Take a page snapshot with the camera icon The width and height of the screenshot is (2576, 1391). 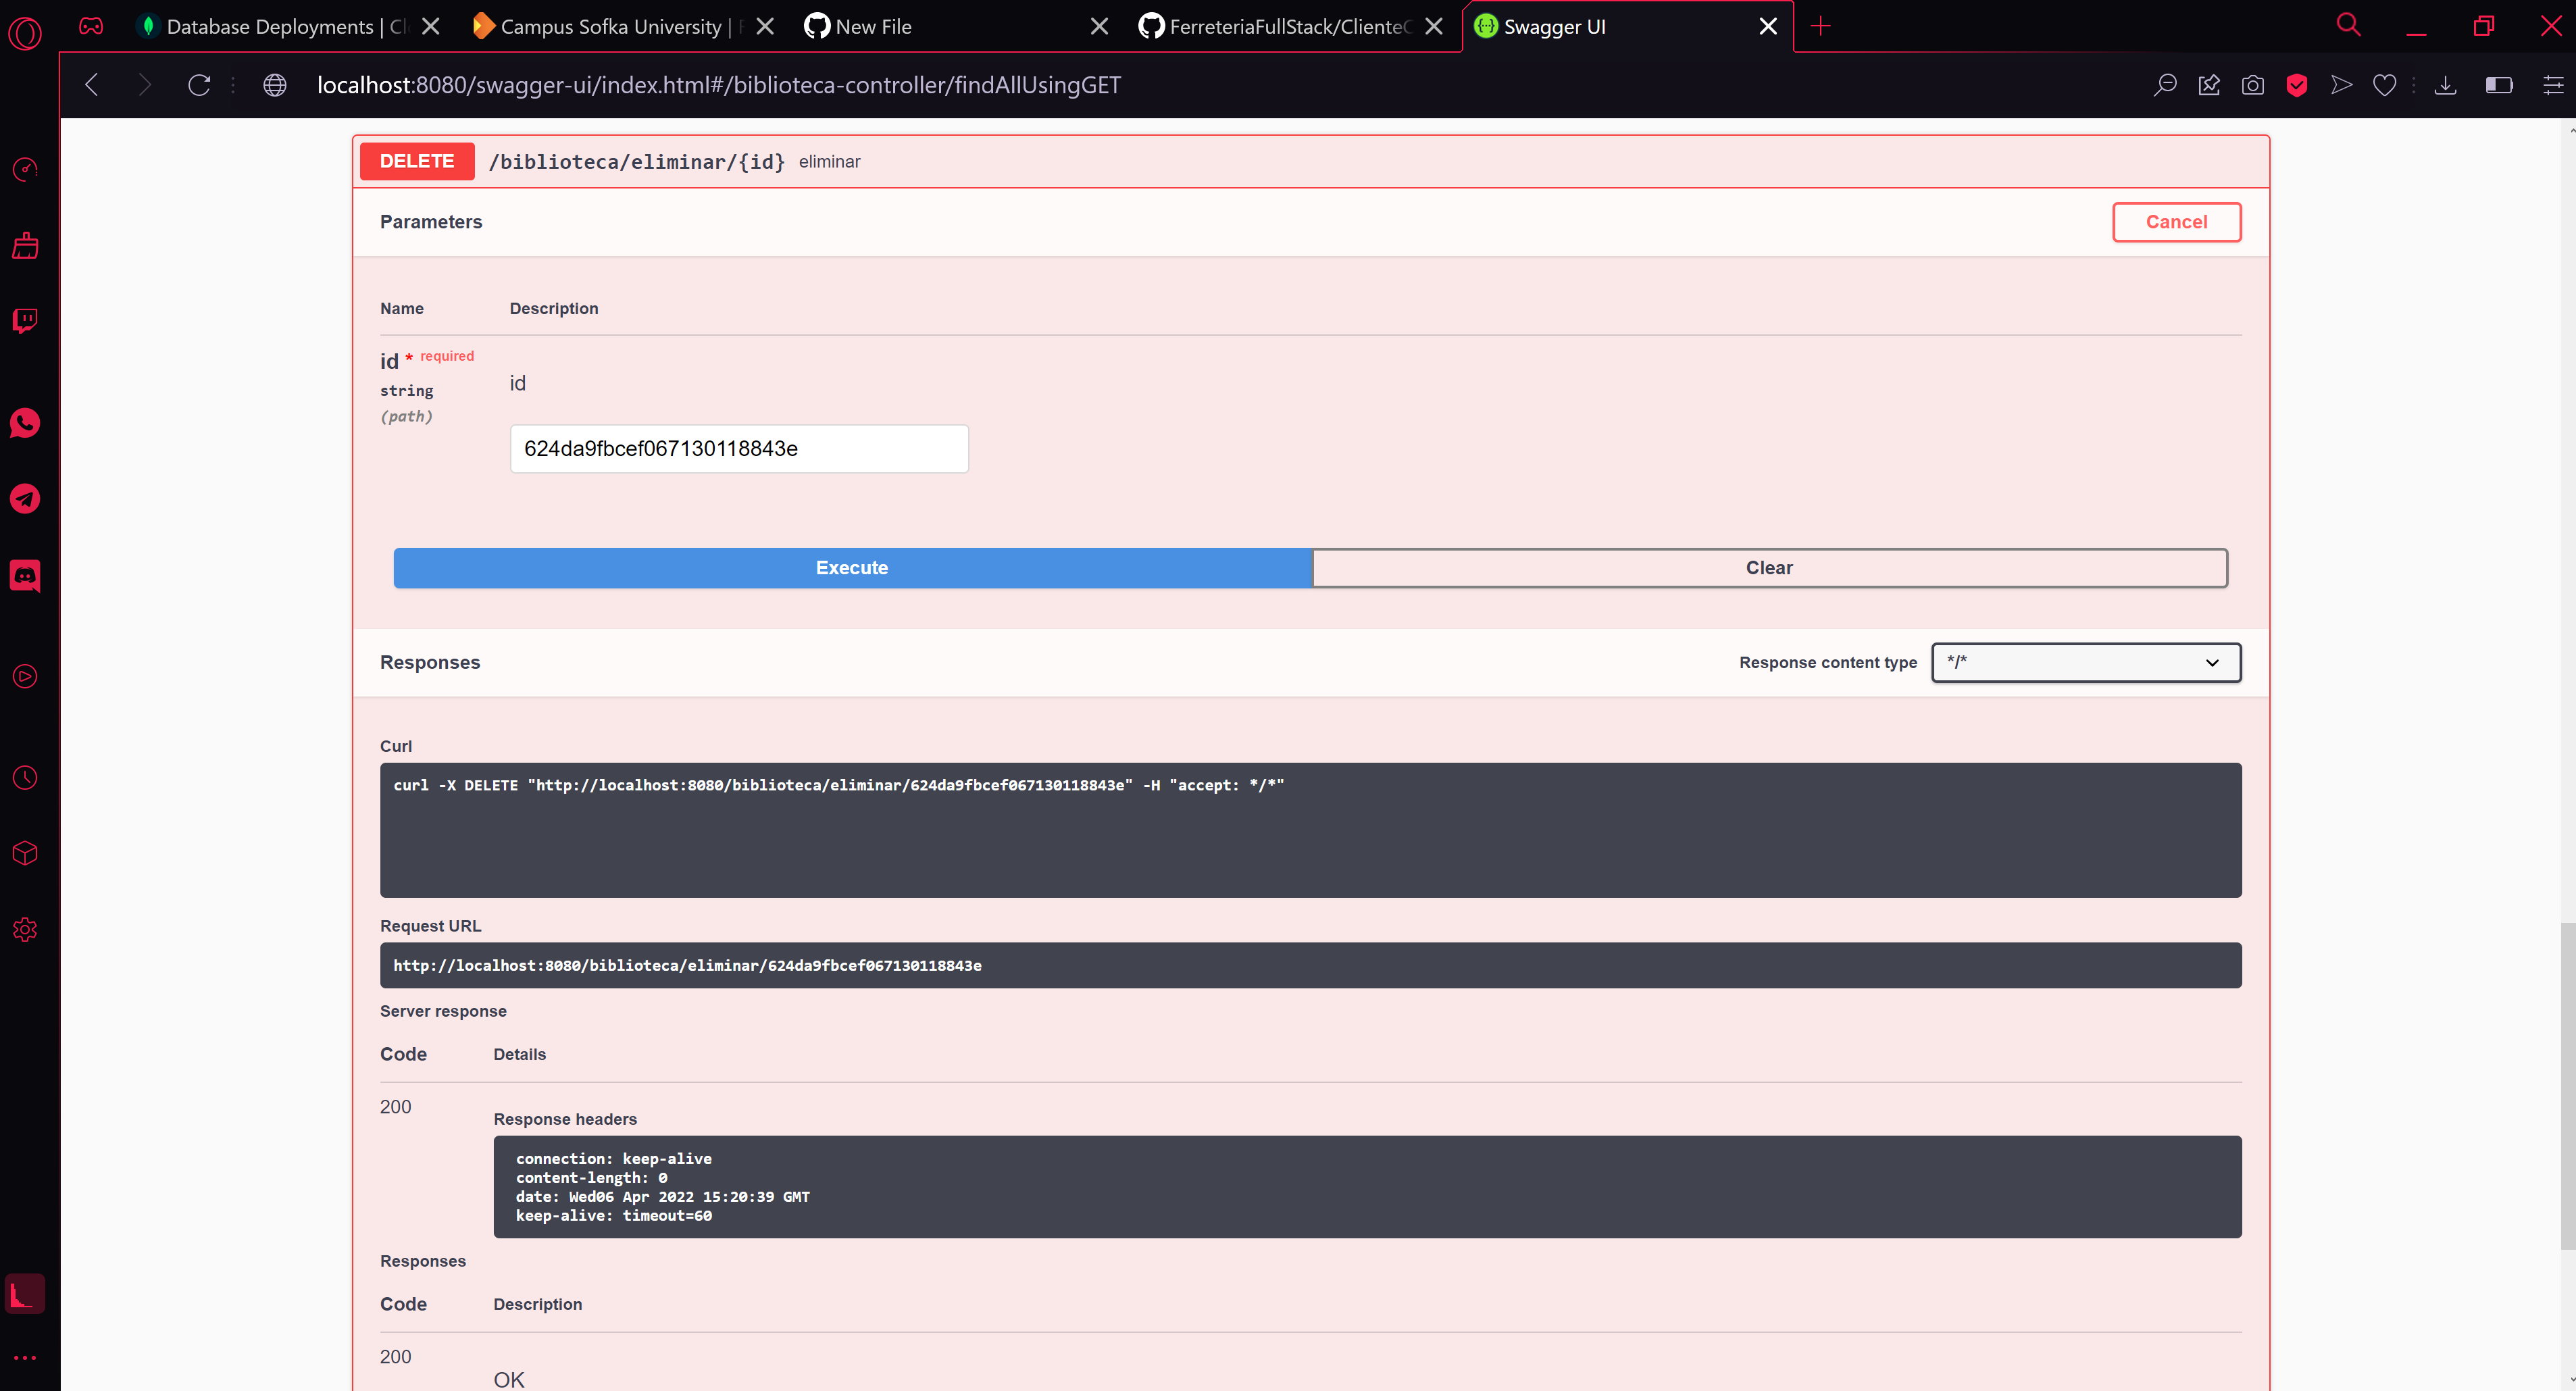pos(2253,85)
